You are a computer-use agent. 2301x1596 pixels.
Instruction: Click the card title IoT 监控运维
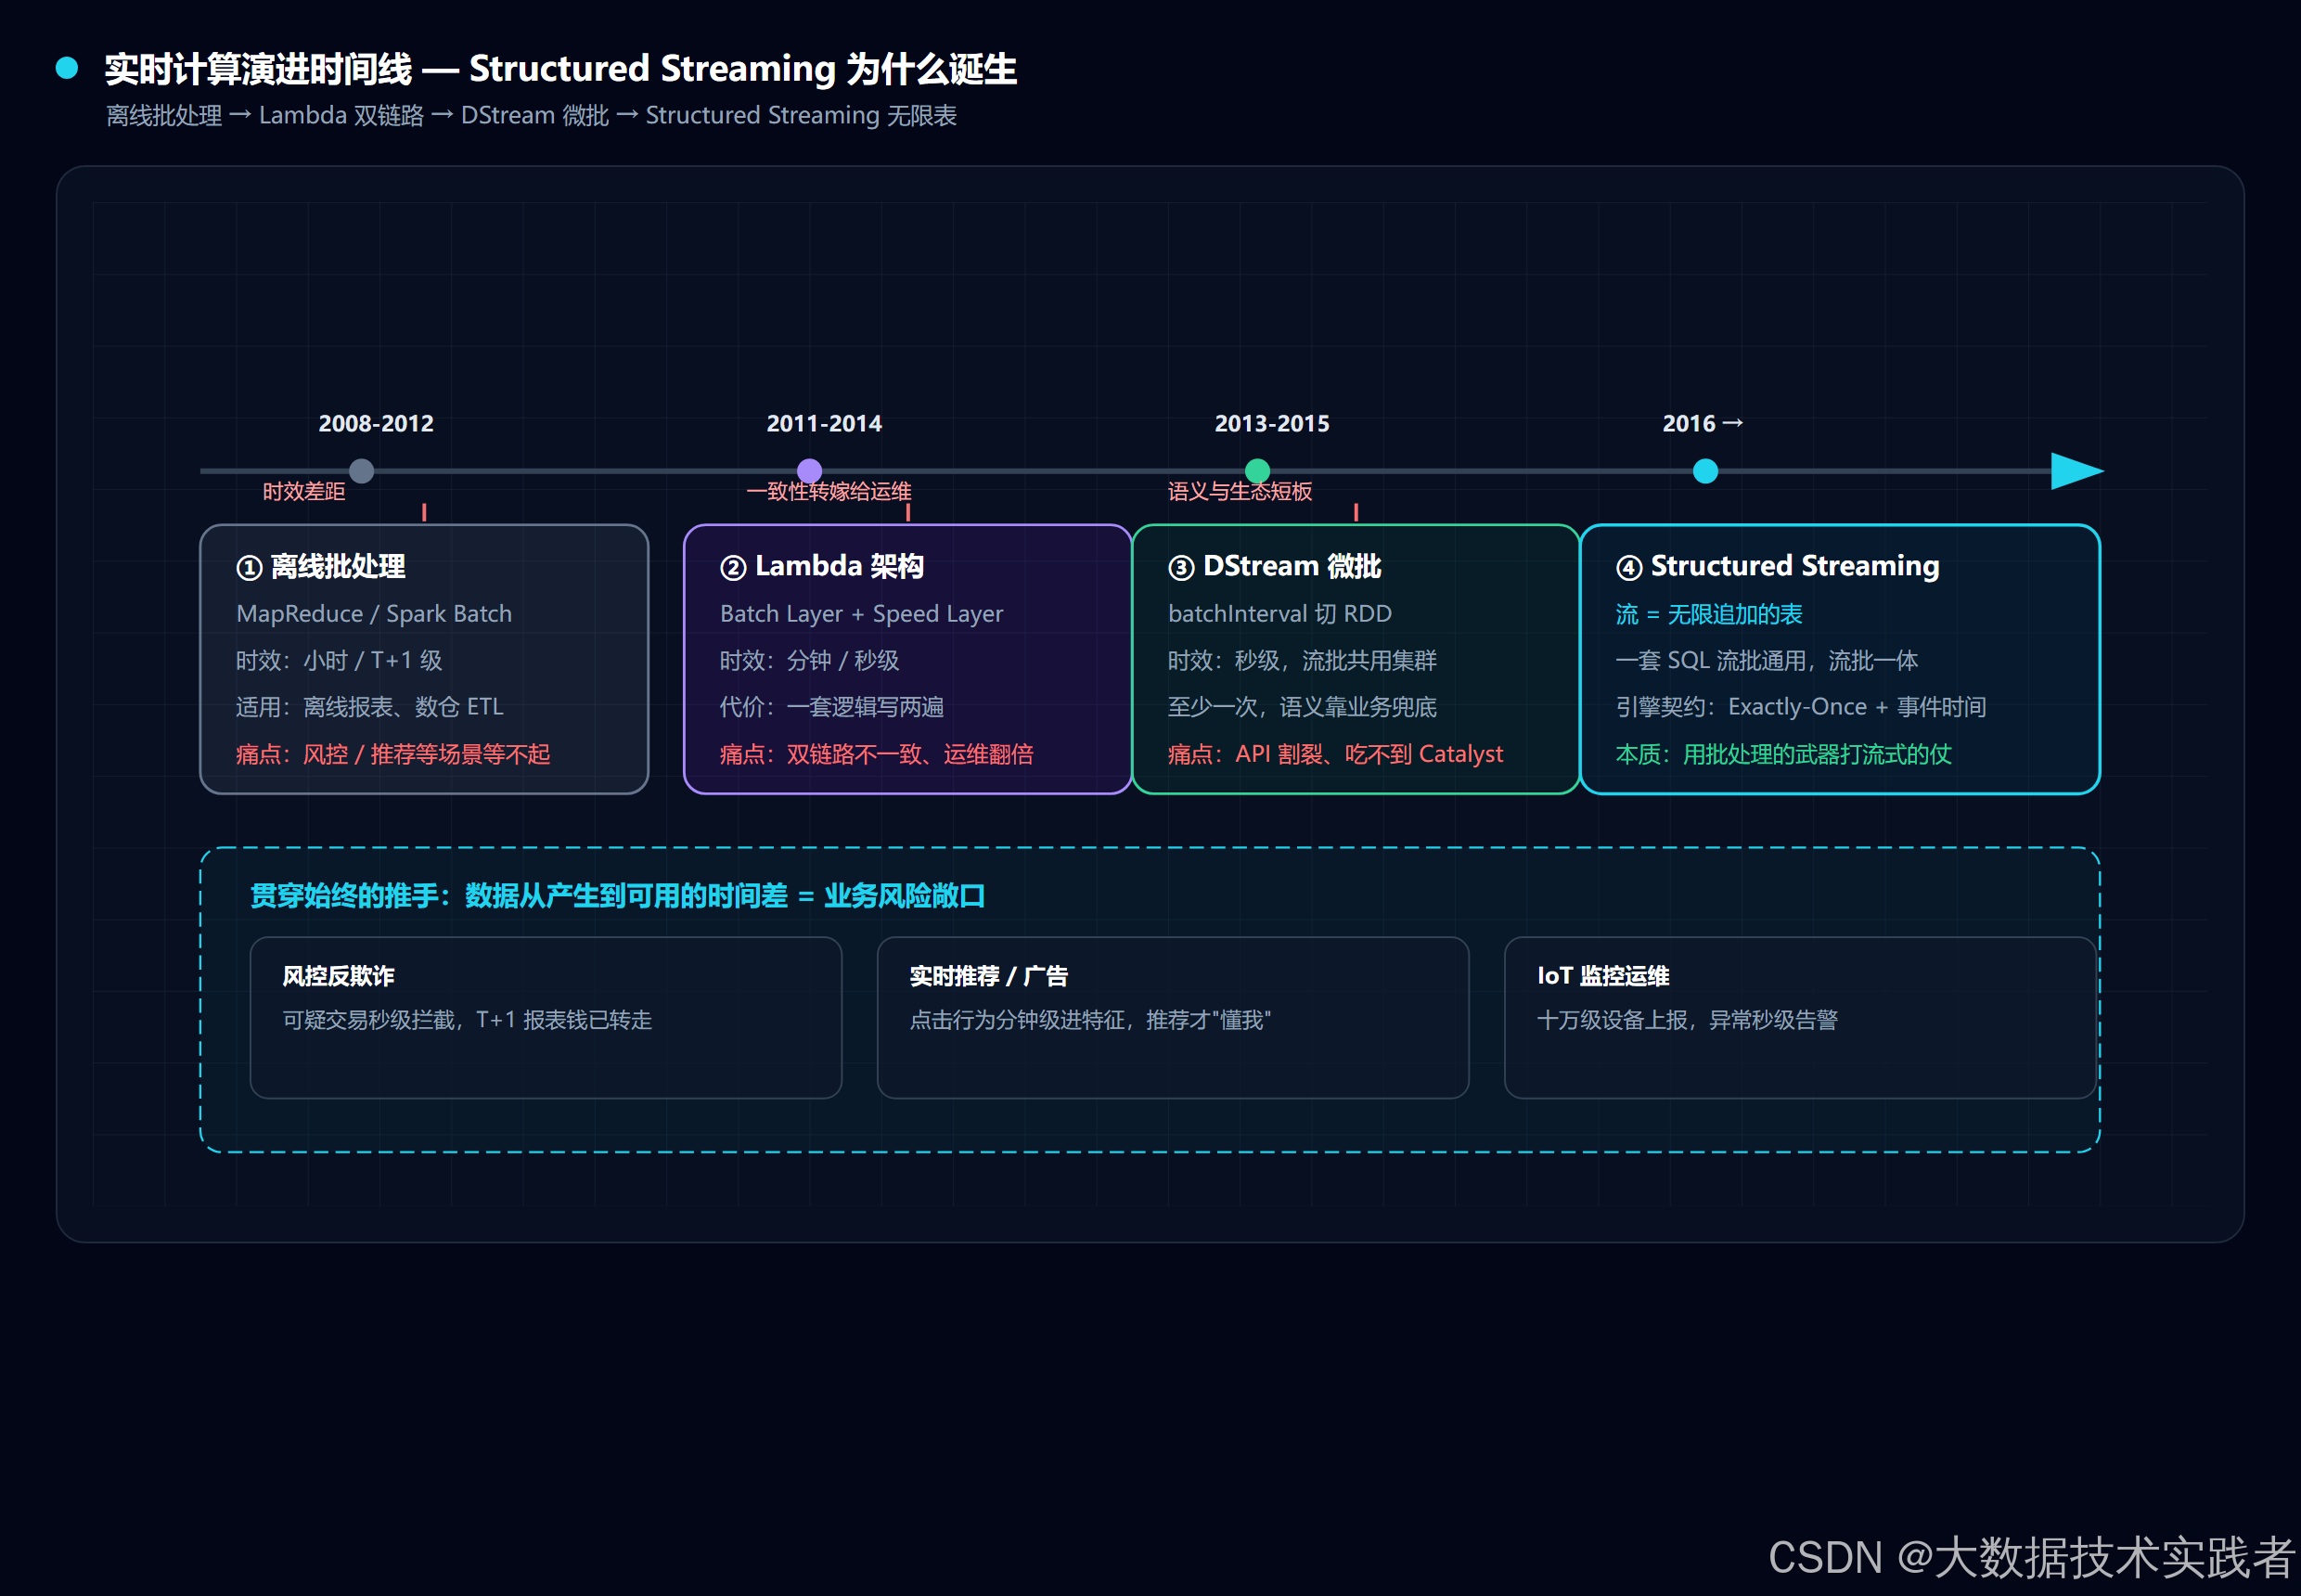point(1603,976)
